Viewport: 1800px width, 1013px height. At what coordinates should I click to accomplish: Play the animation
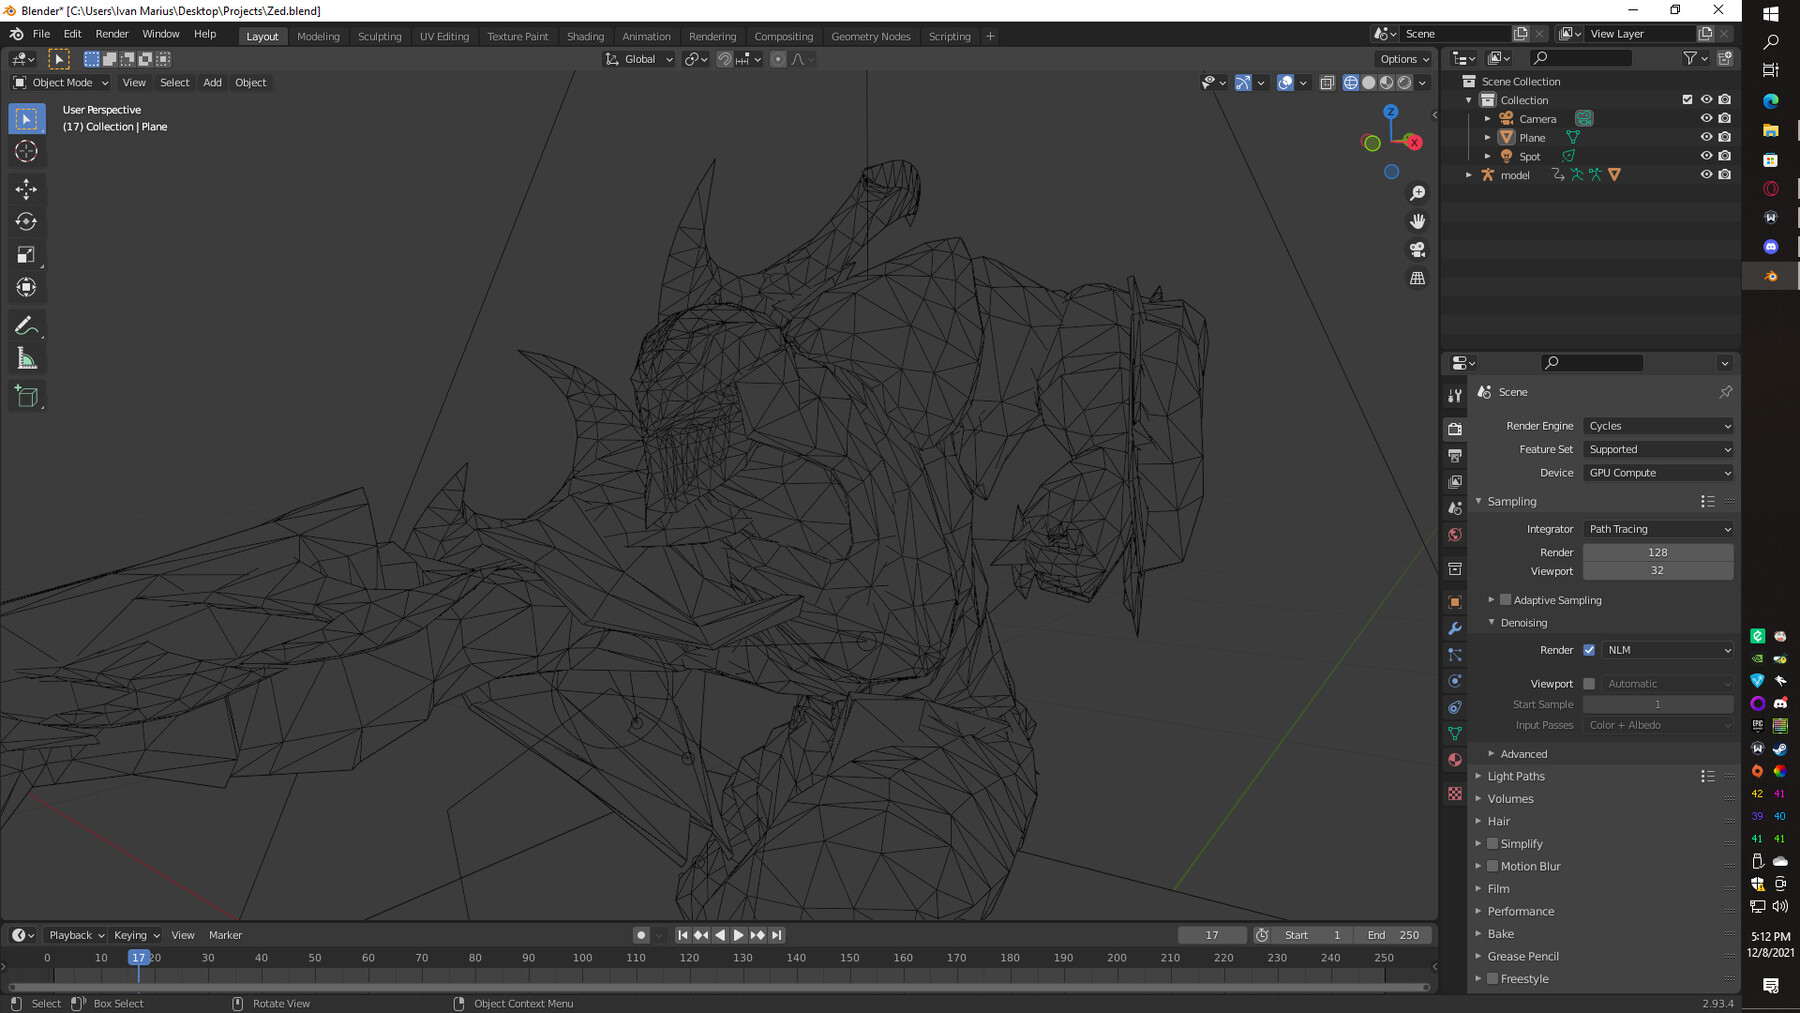(738, 934)
